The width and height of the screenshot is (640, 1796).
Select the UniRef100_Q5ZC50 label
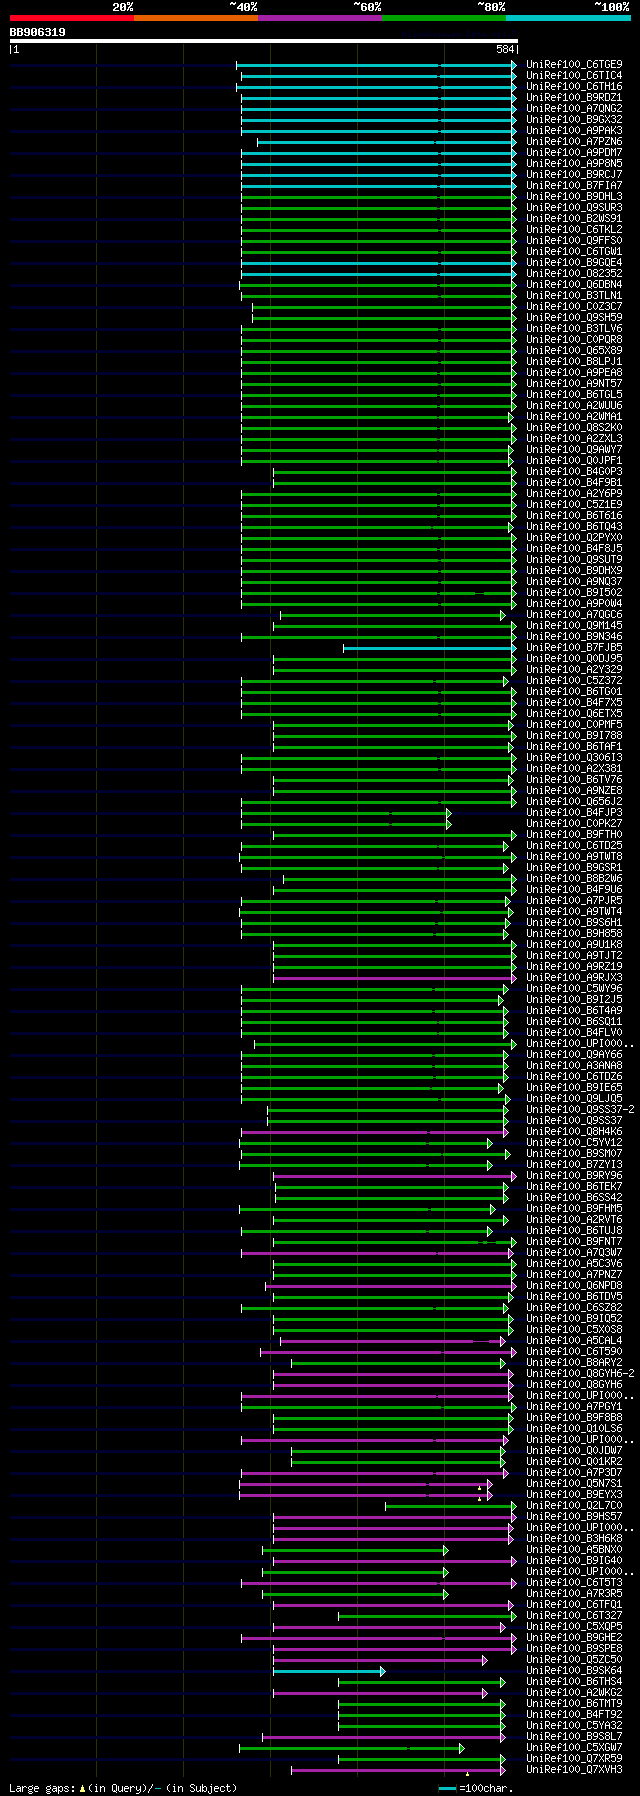(x=574, y=1659)
